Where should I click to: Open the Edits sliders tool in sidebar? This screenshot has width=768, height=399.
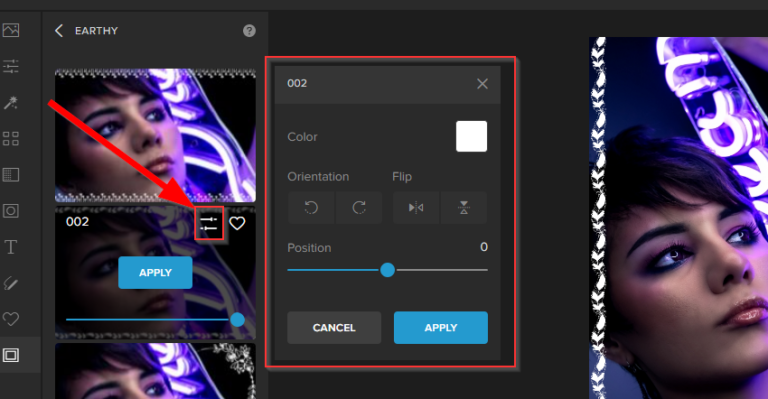click(11, 66)
